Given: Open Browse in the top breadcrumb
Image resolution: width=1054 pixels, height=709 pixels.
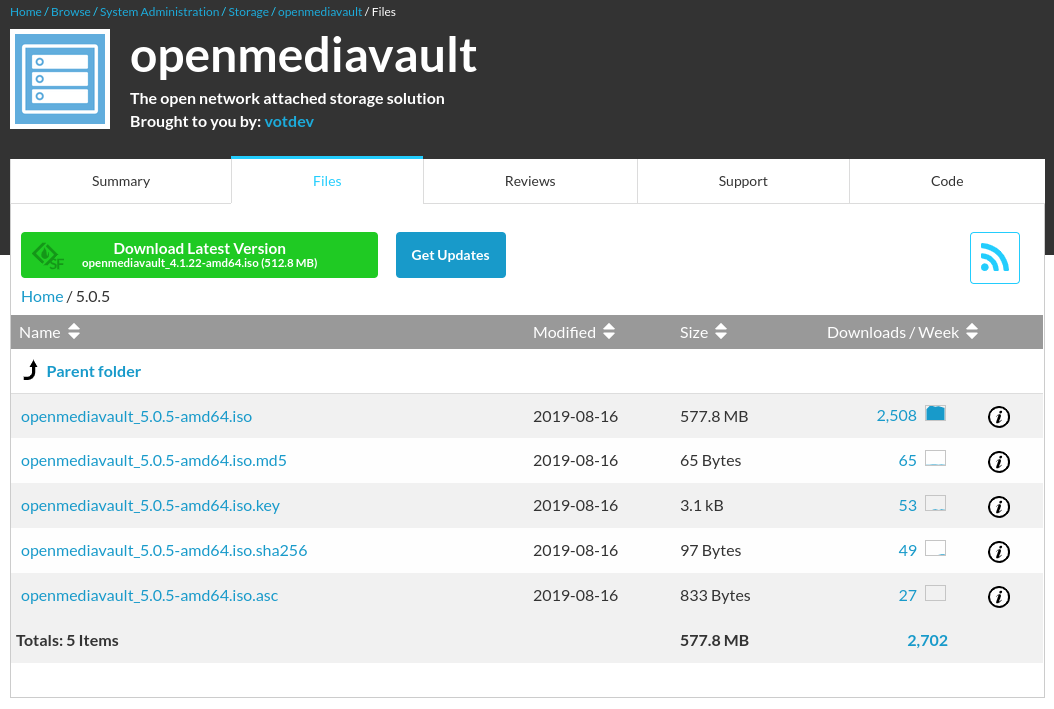Looking at the screenshot, I should [71, 12].
